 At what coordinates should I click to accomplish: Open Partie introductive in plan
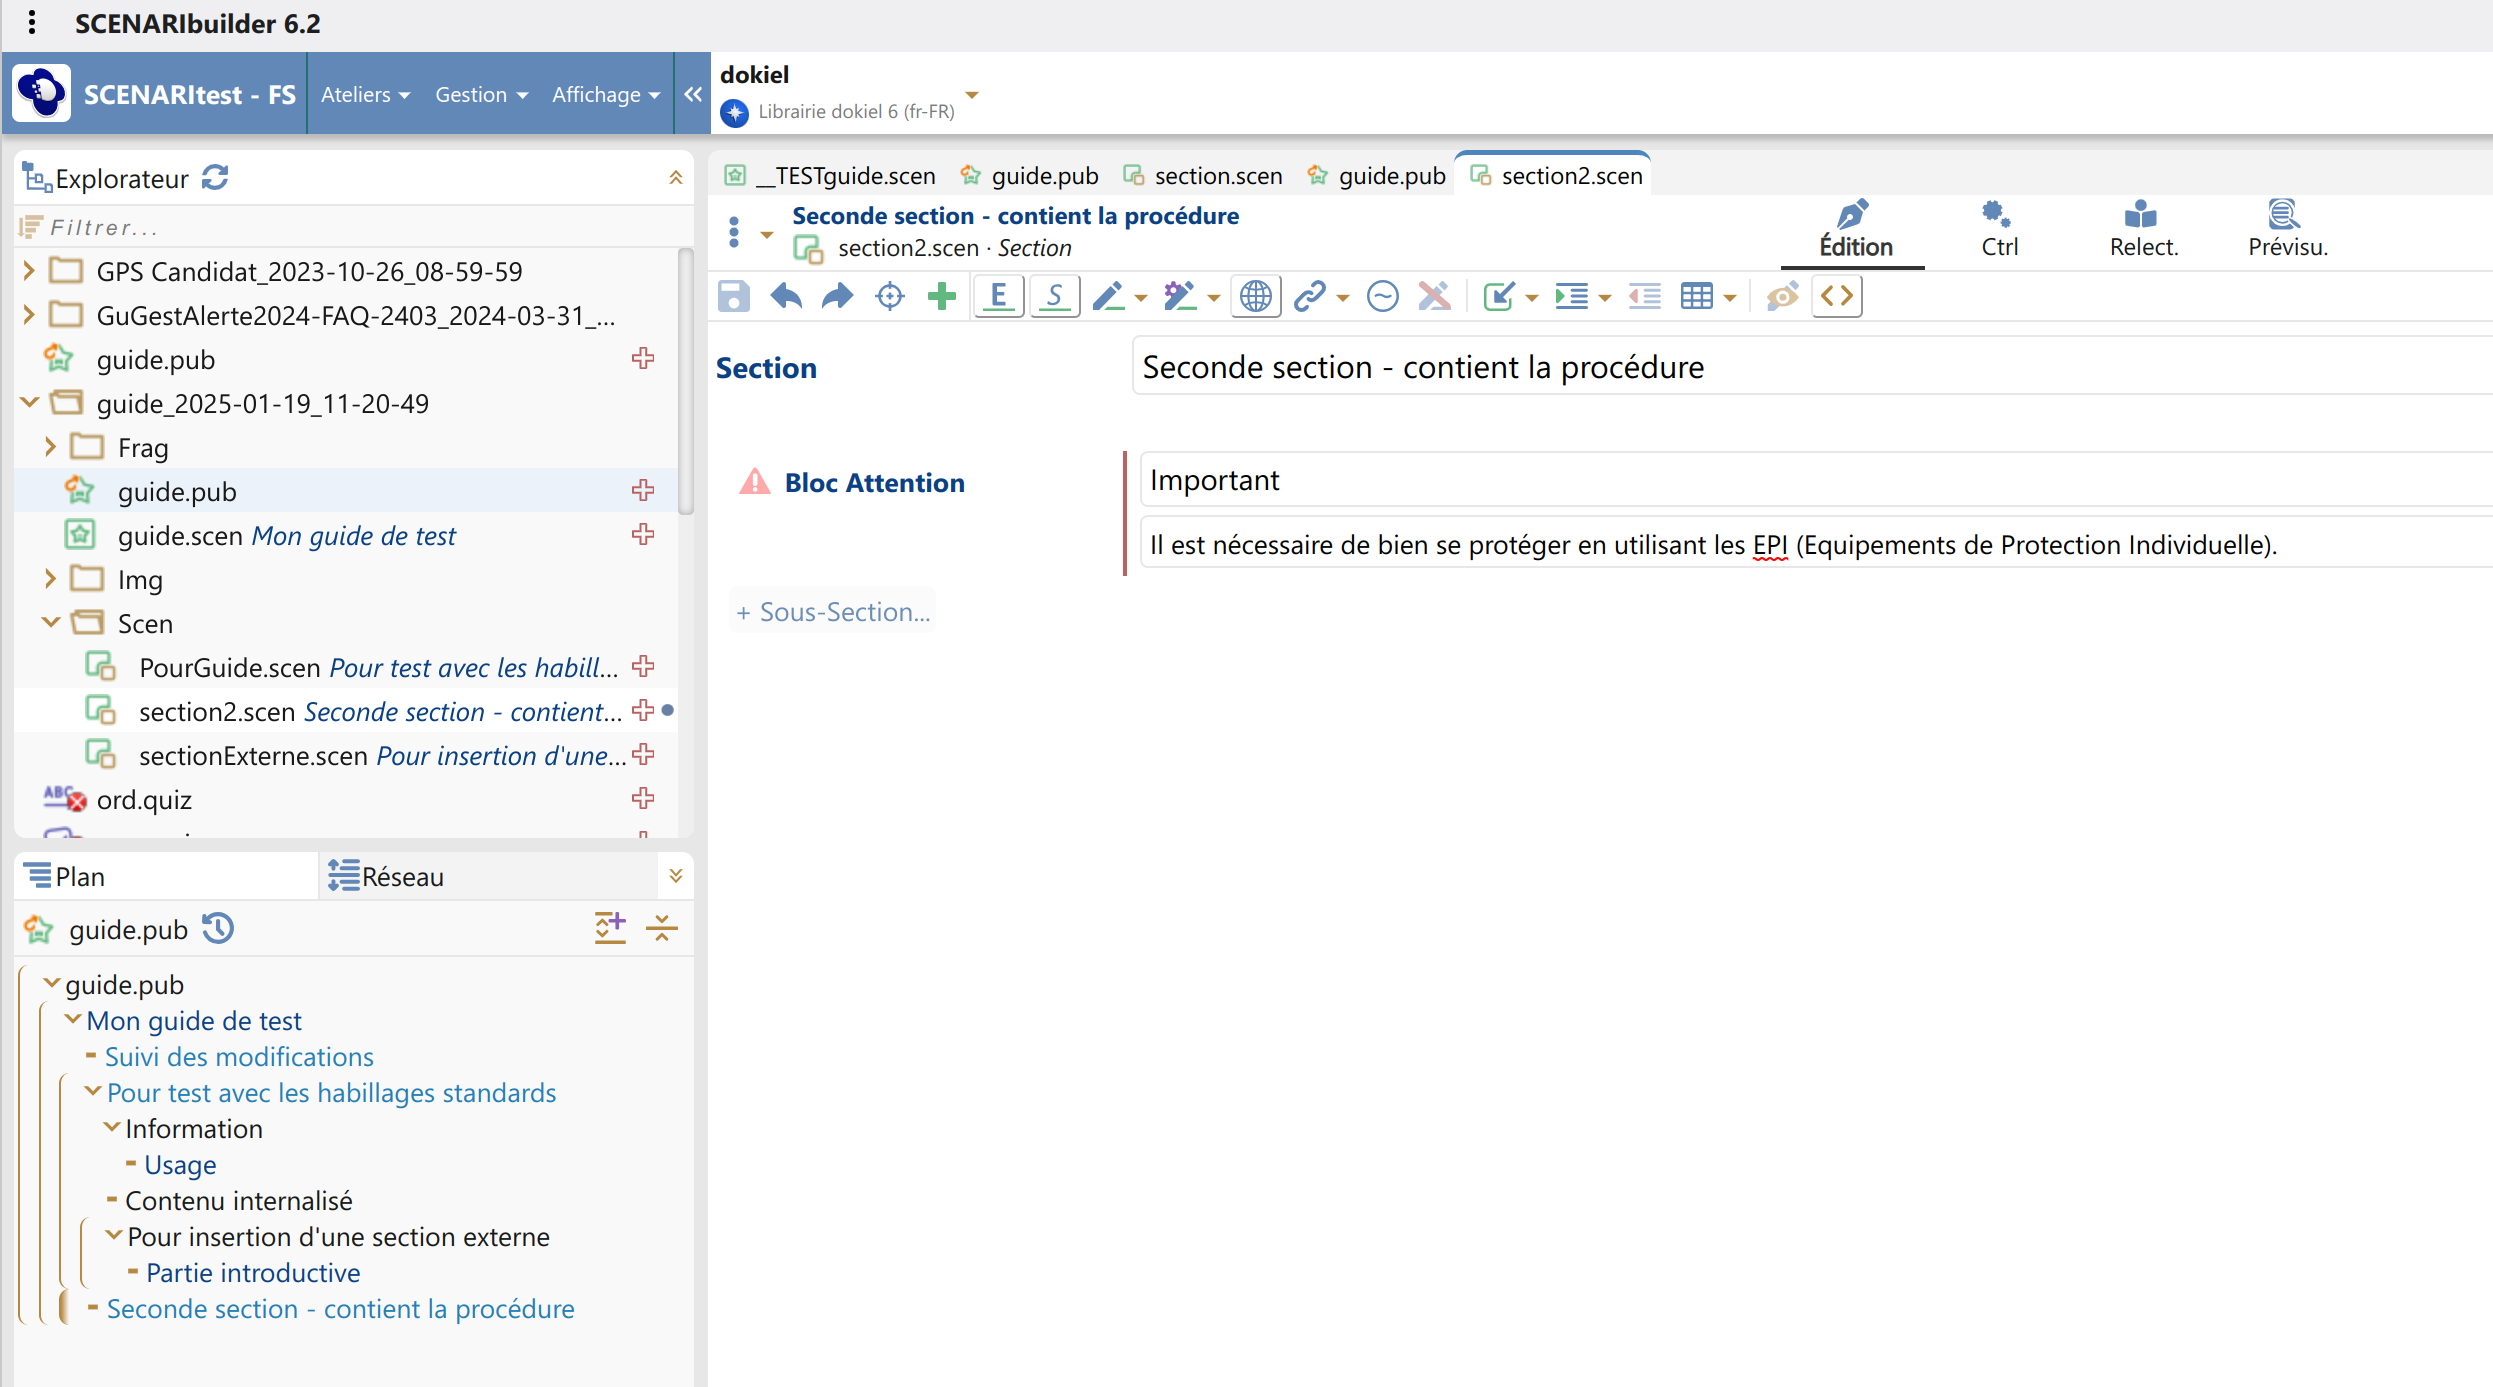pyautogui.click(x=253, y=1273)
